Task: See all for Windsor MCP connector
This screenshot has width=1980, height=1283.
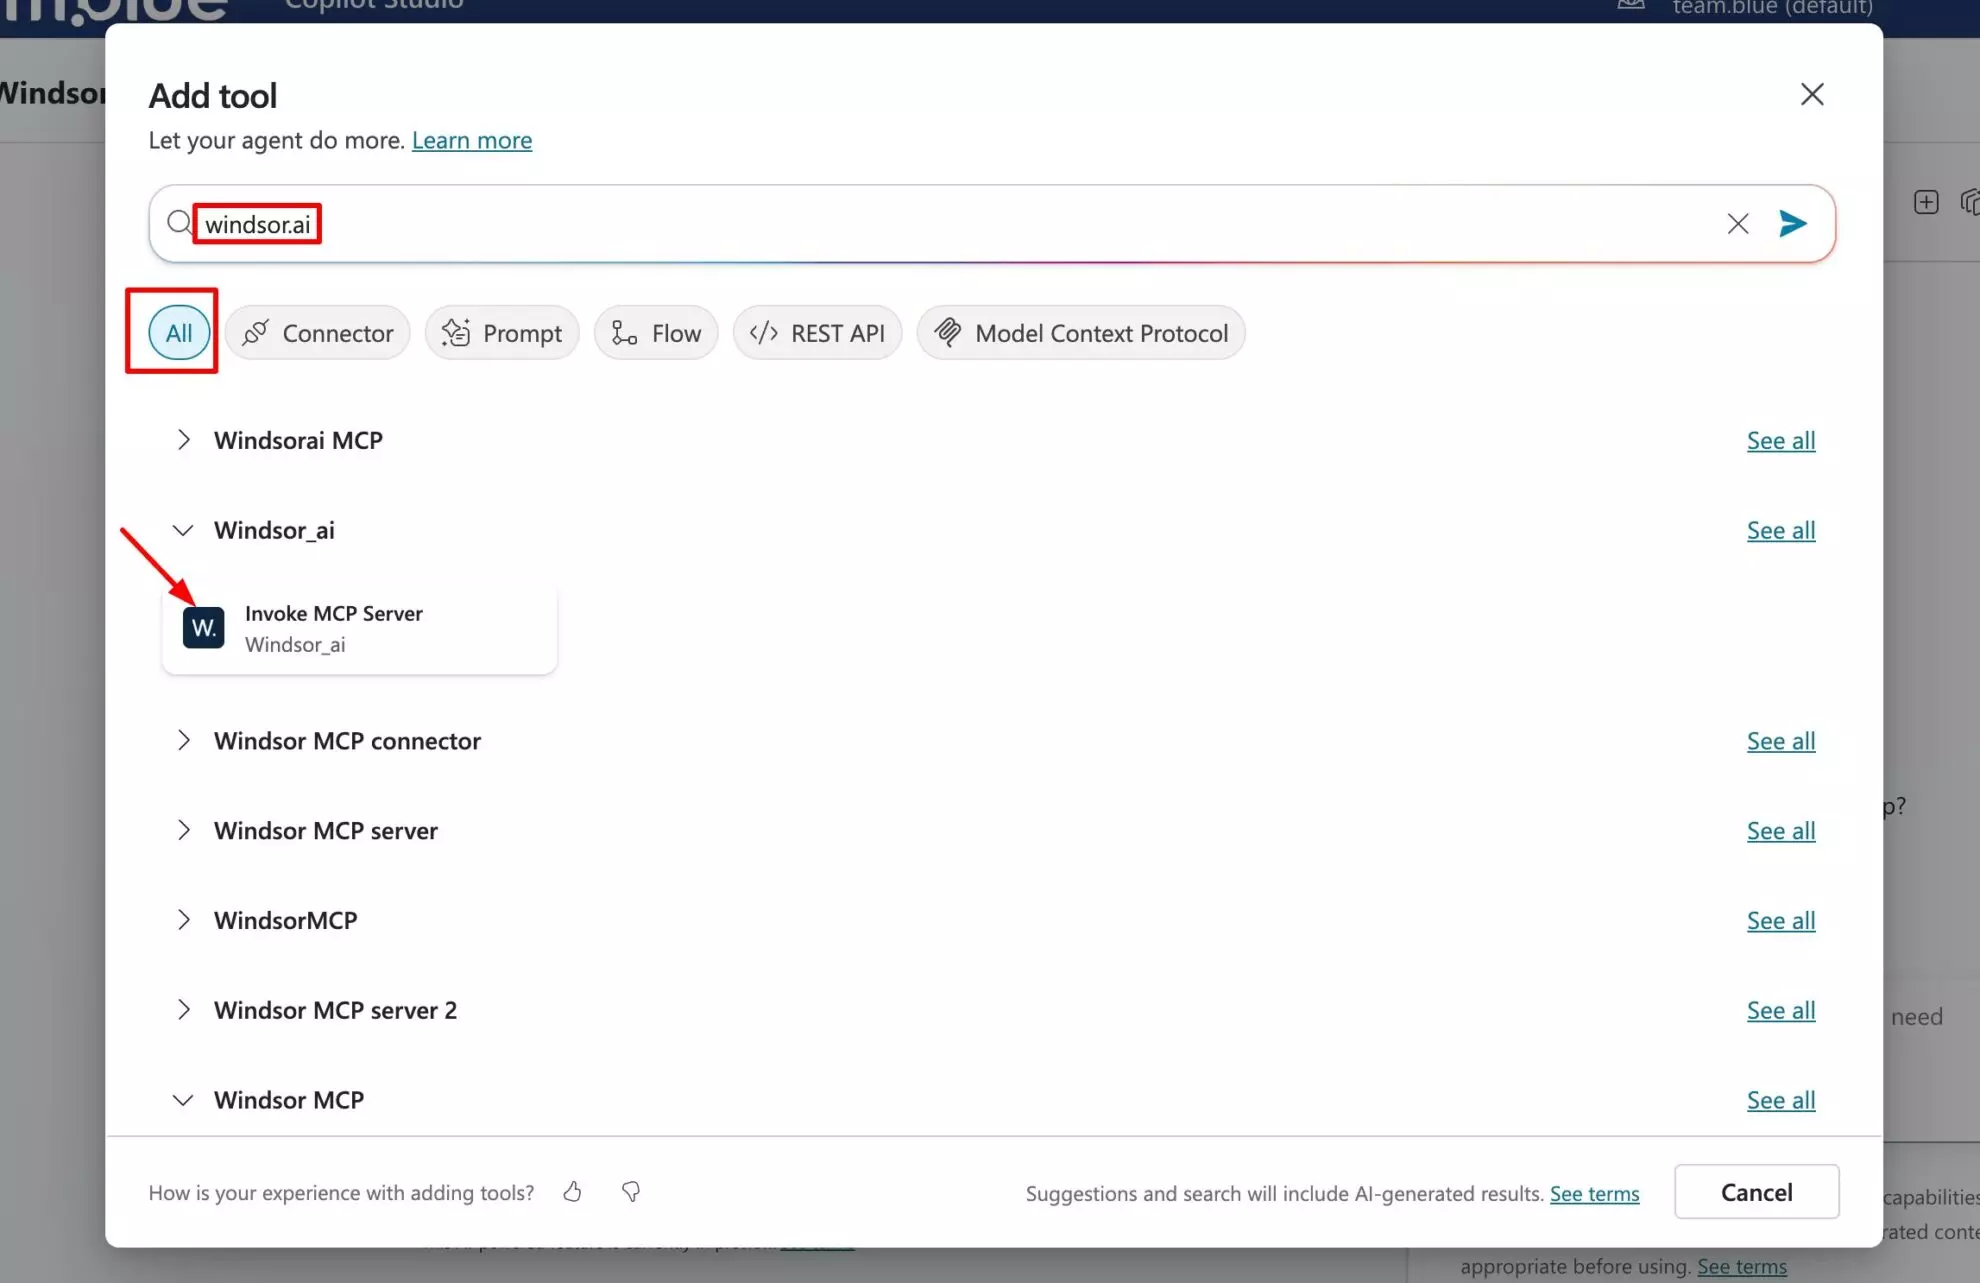Action: [x=1780, y=742]
